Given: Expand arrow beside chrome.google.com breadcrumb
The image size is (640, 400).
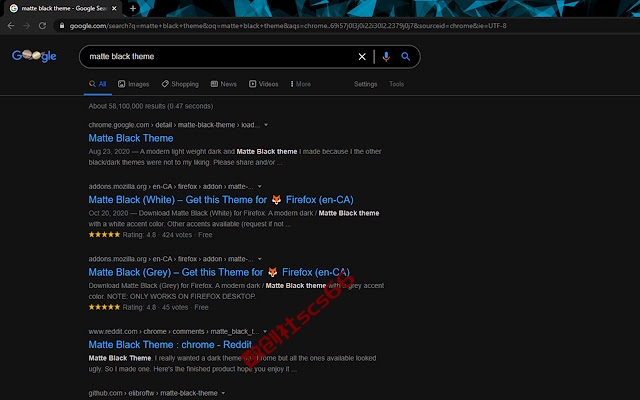Looking at the screenshot, I should click(266, 125).
